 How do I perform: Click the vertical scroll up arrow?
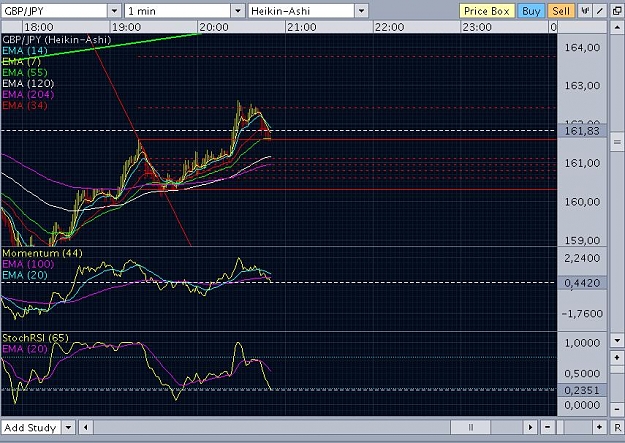click(x=617, y=28)
